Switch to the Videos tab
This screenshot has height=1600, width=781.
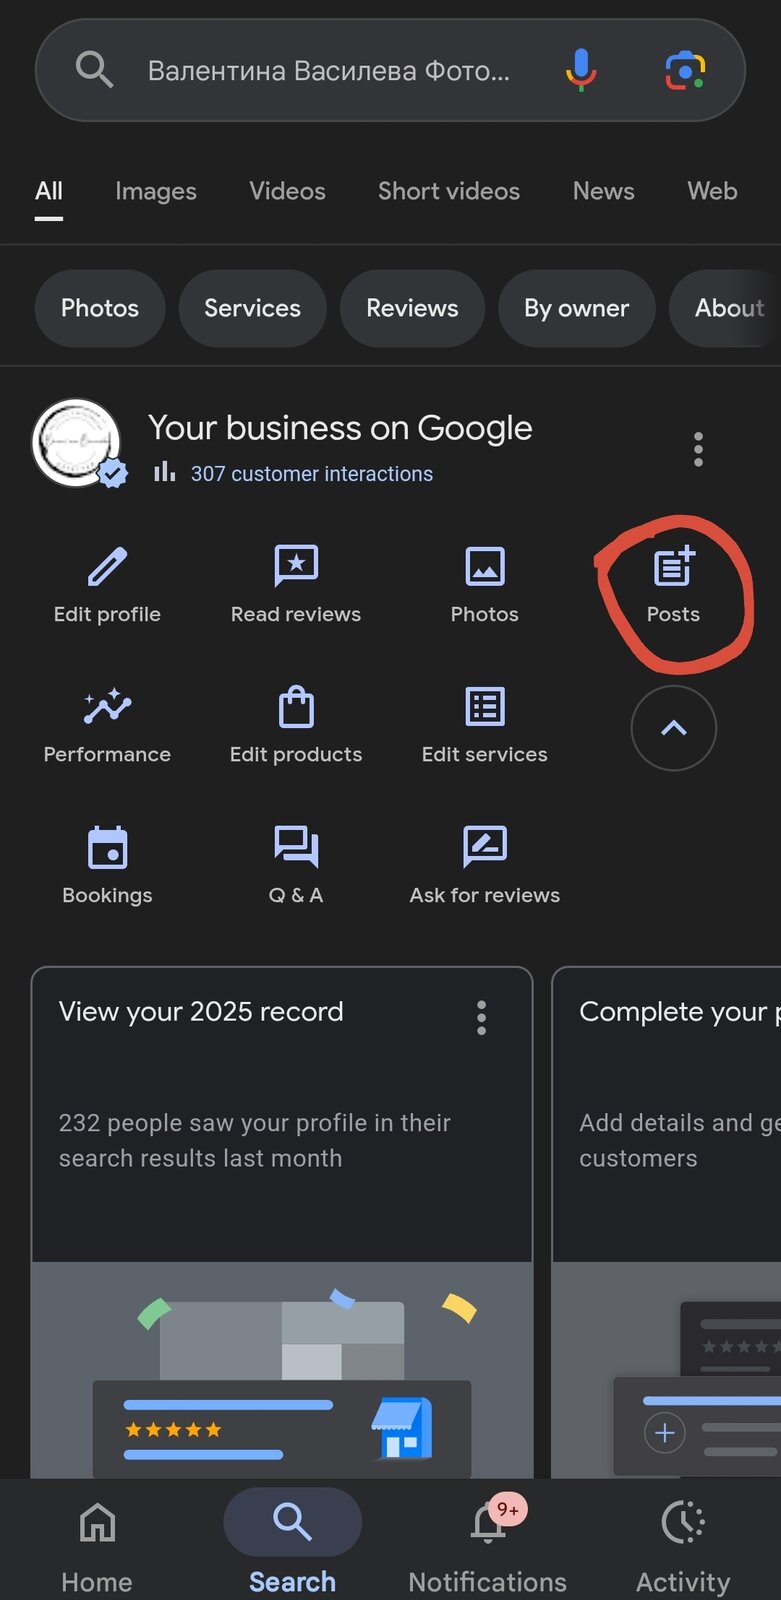(287, 191)
